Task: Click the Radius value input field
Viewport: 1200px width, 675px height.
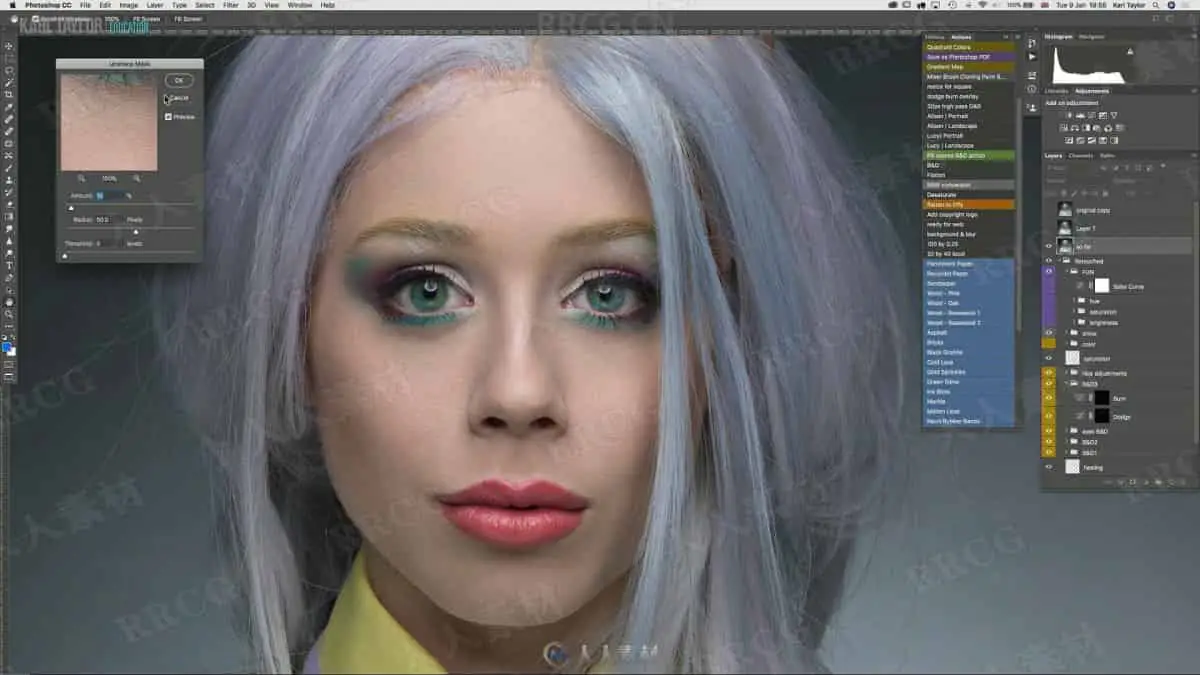Action: (x=109, y=219)
